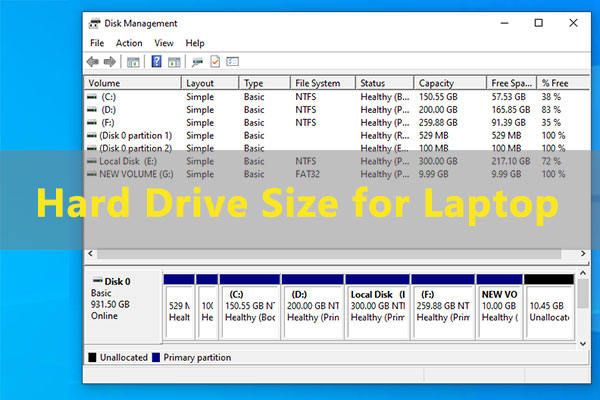The width and height of the screenshot is (600, 400).
Task: Click capacity value 259.88 GB
Action: [438, 122]
